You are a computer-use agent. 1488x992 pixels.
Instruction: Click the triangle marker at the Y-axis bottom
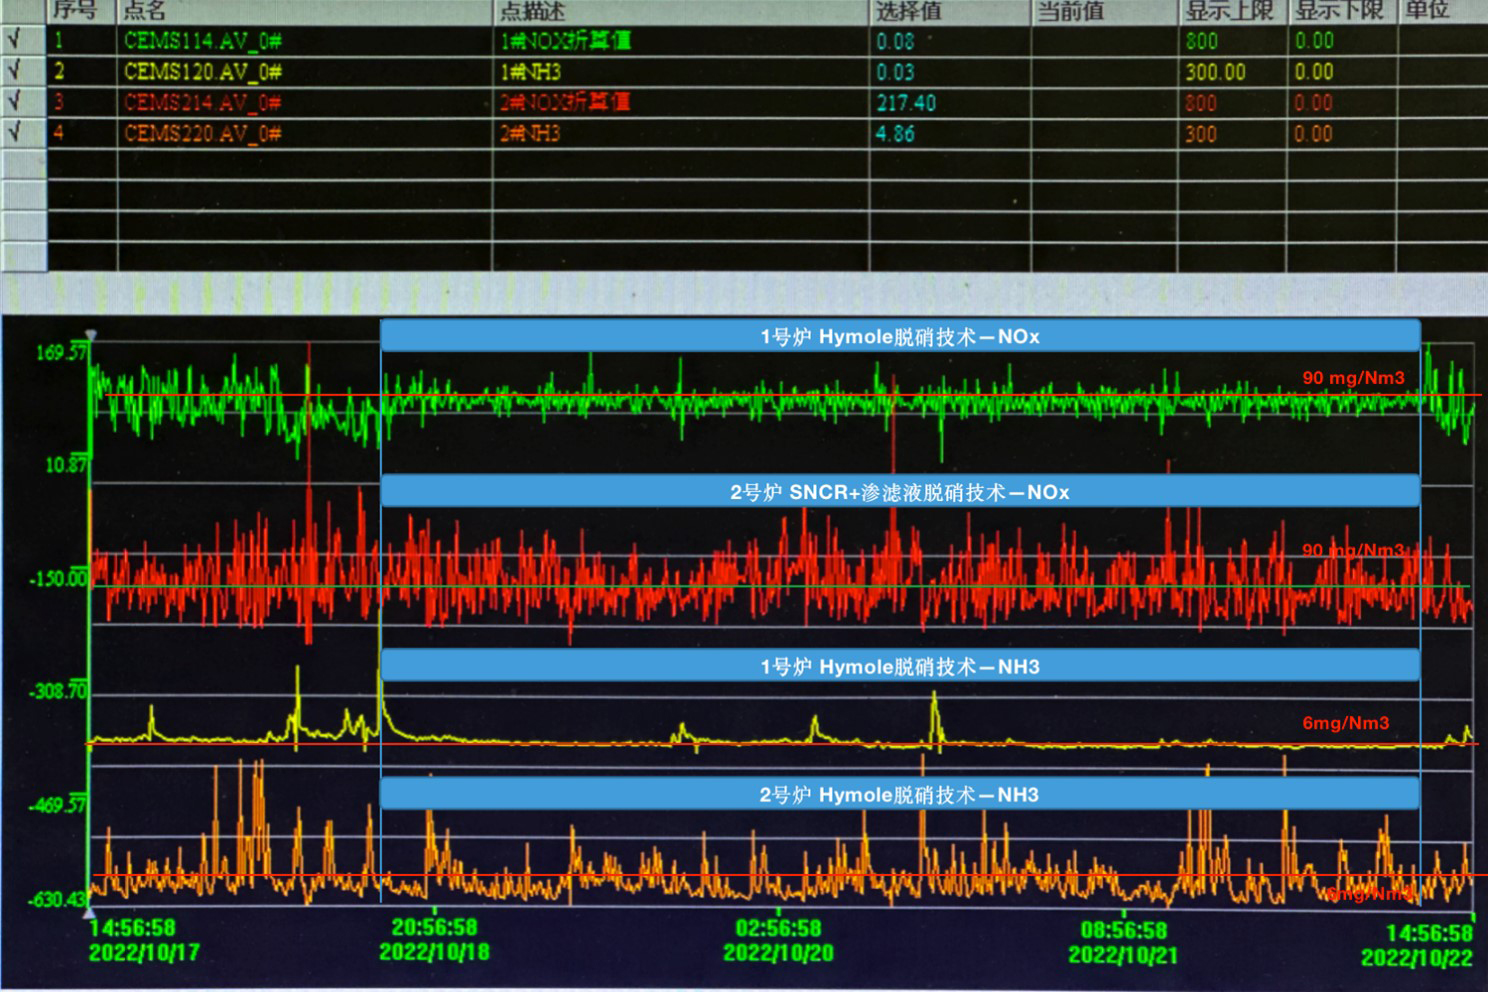coord(89,914)
